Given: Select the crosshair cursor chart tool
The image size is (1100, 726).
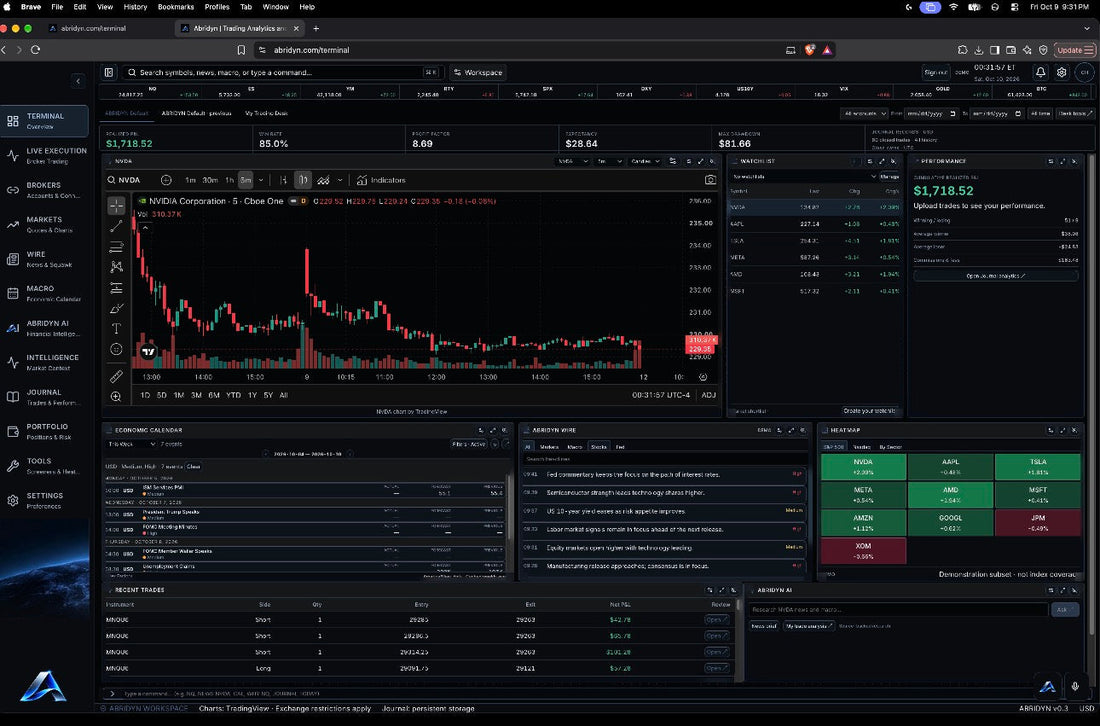Looking at the screenshot, I should pyautogui.click(x=116, y=206).
